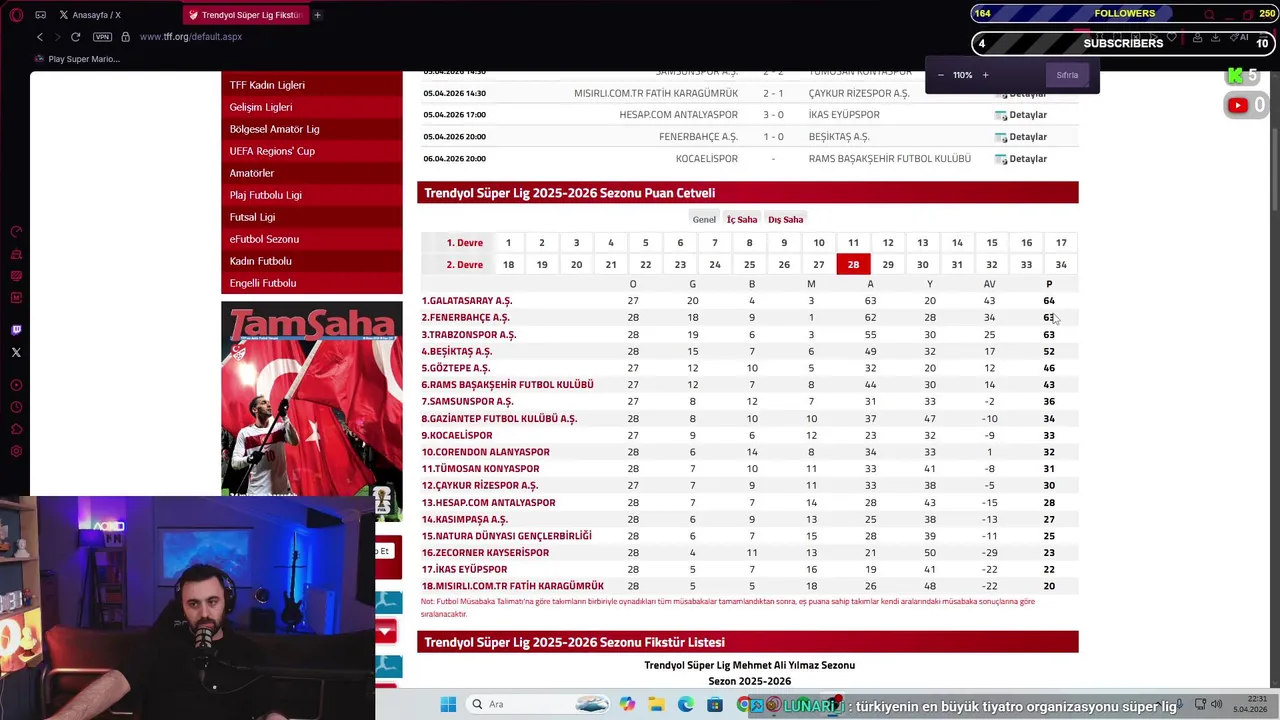Screen dimensions: 1280x720
Task: Toggle the VPN badge in the address bar
Action: [102, 37]
